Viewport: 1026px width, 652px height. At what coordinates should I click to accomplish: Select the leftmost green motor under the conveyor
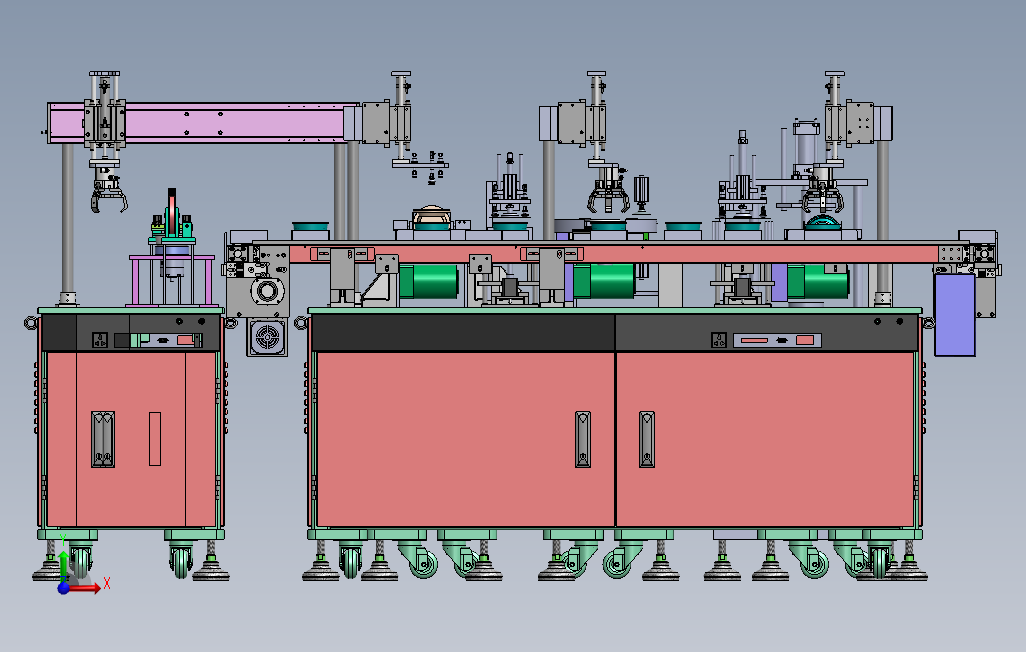tap(428, 281)
